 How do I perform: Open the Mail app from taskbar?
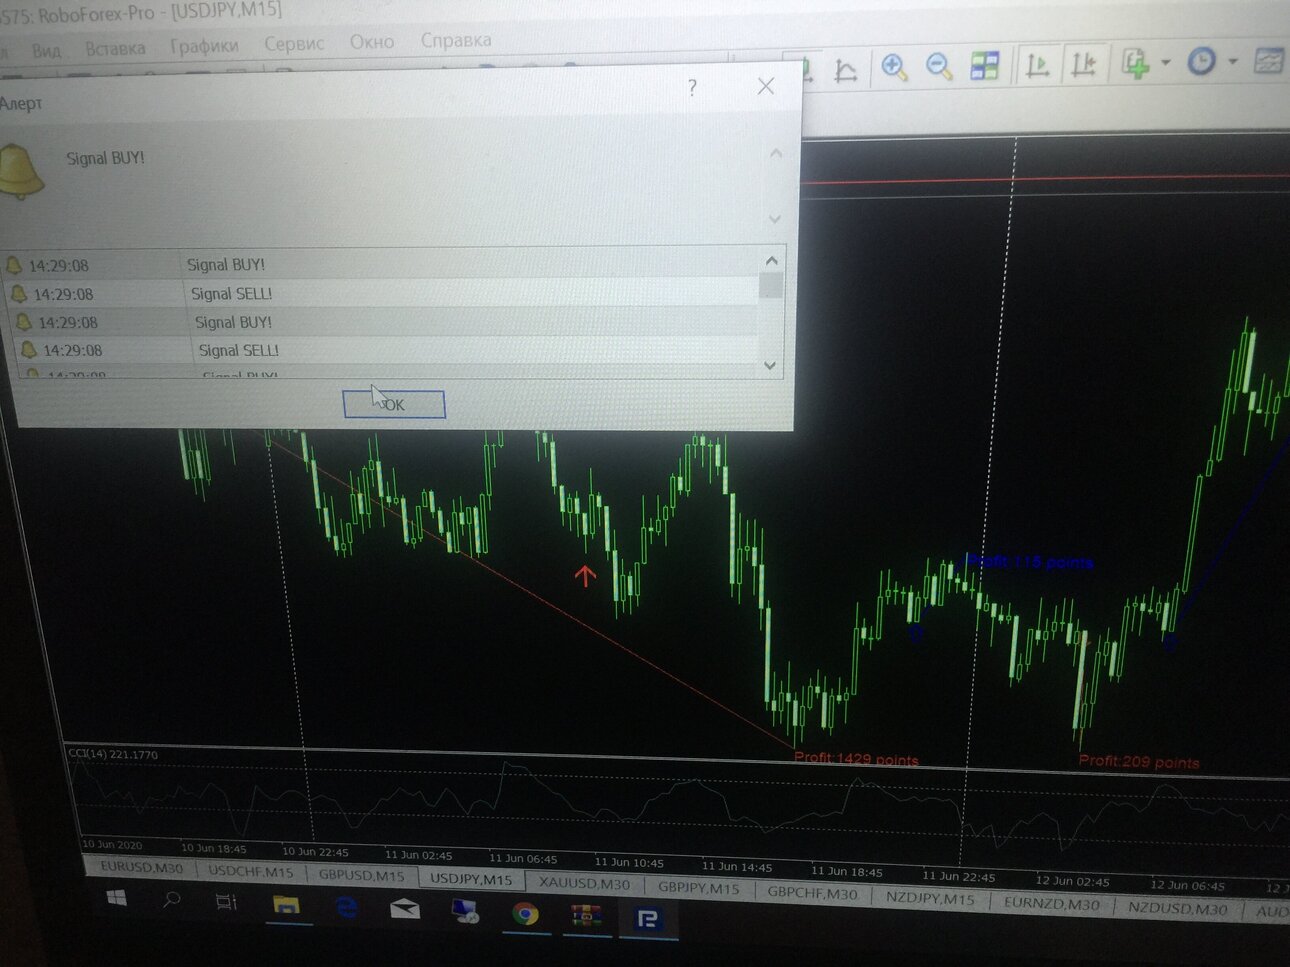(404, 910)
